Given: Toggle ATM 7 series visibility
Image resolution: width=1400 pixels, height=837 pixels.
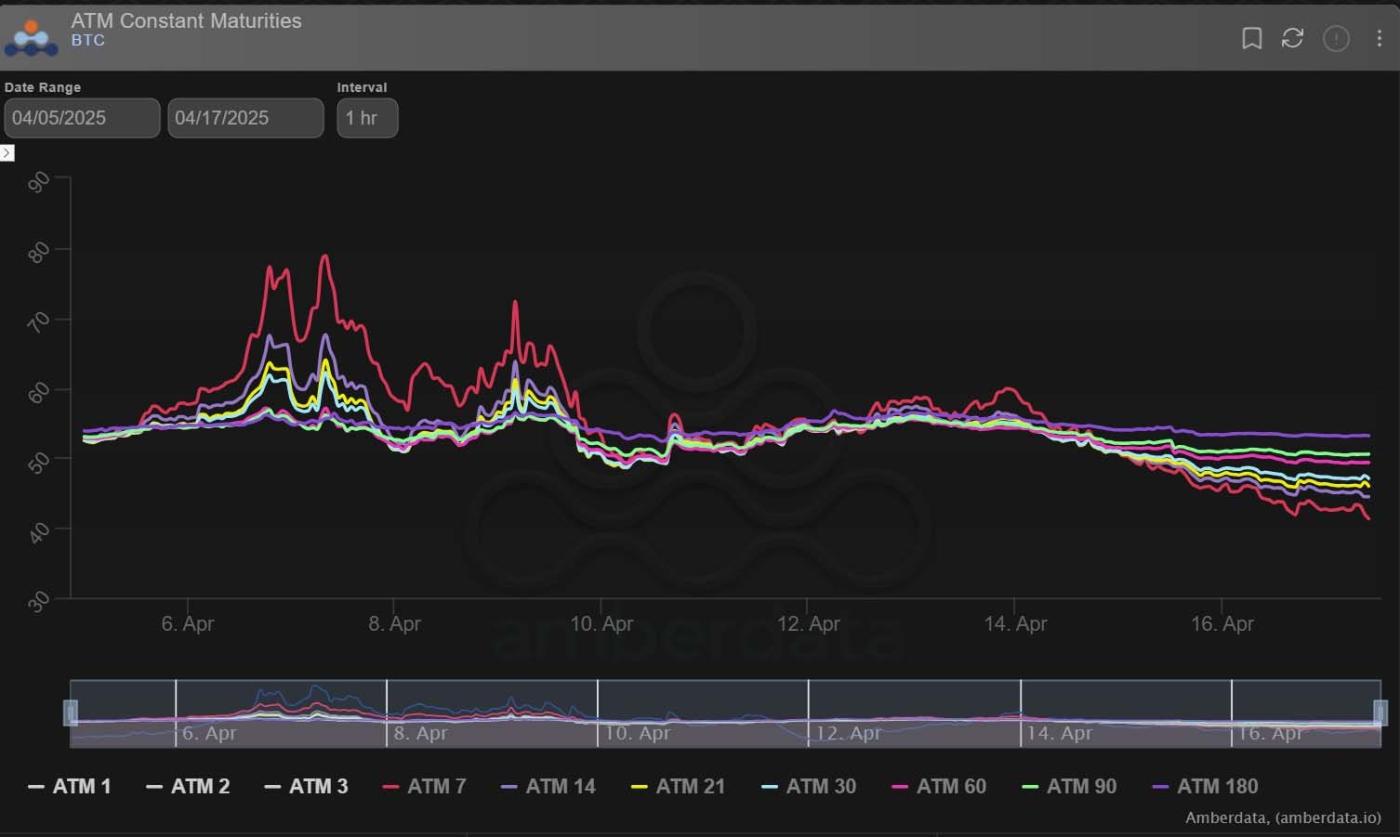Looking at the screenshot, I should pyautogui.click(x=424, y=786).
